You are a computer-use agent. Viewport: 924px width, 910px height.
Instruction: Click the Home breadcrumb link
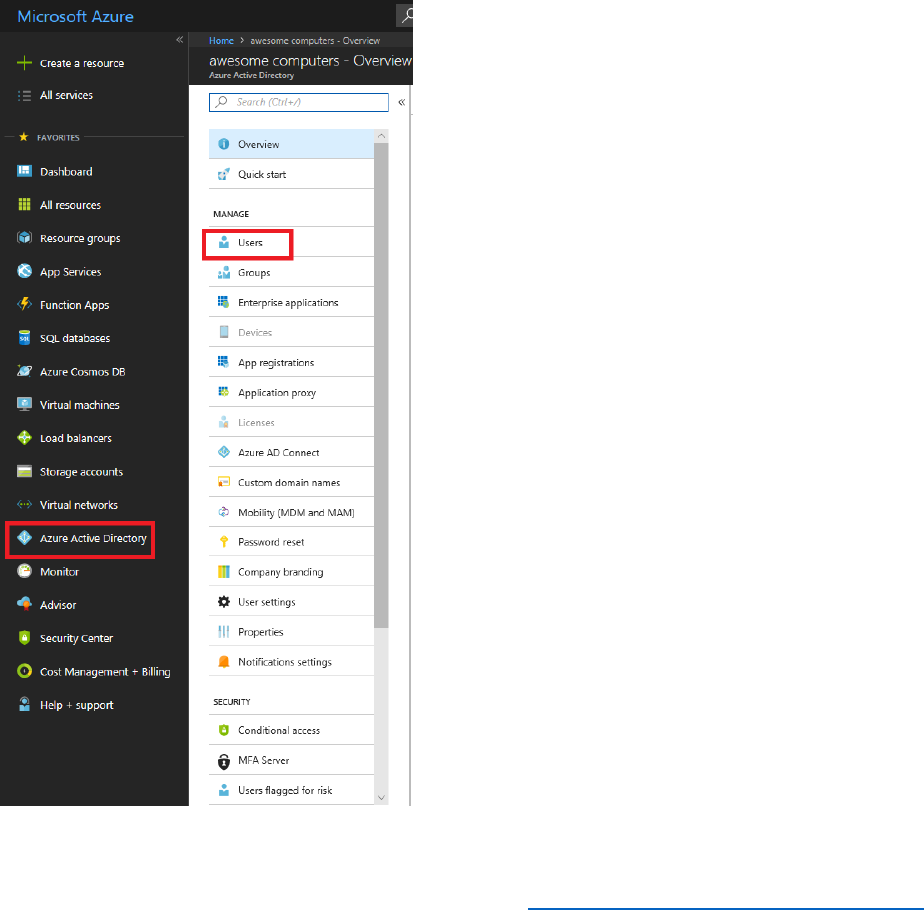221,41
